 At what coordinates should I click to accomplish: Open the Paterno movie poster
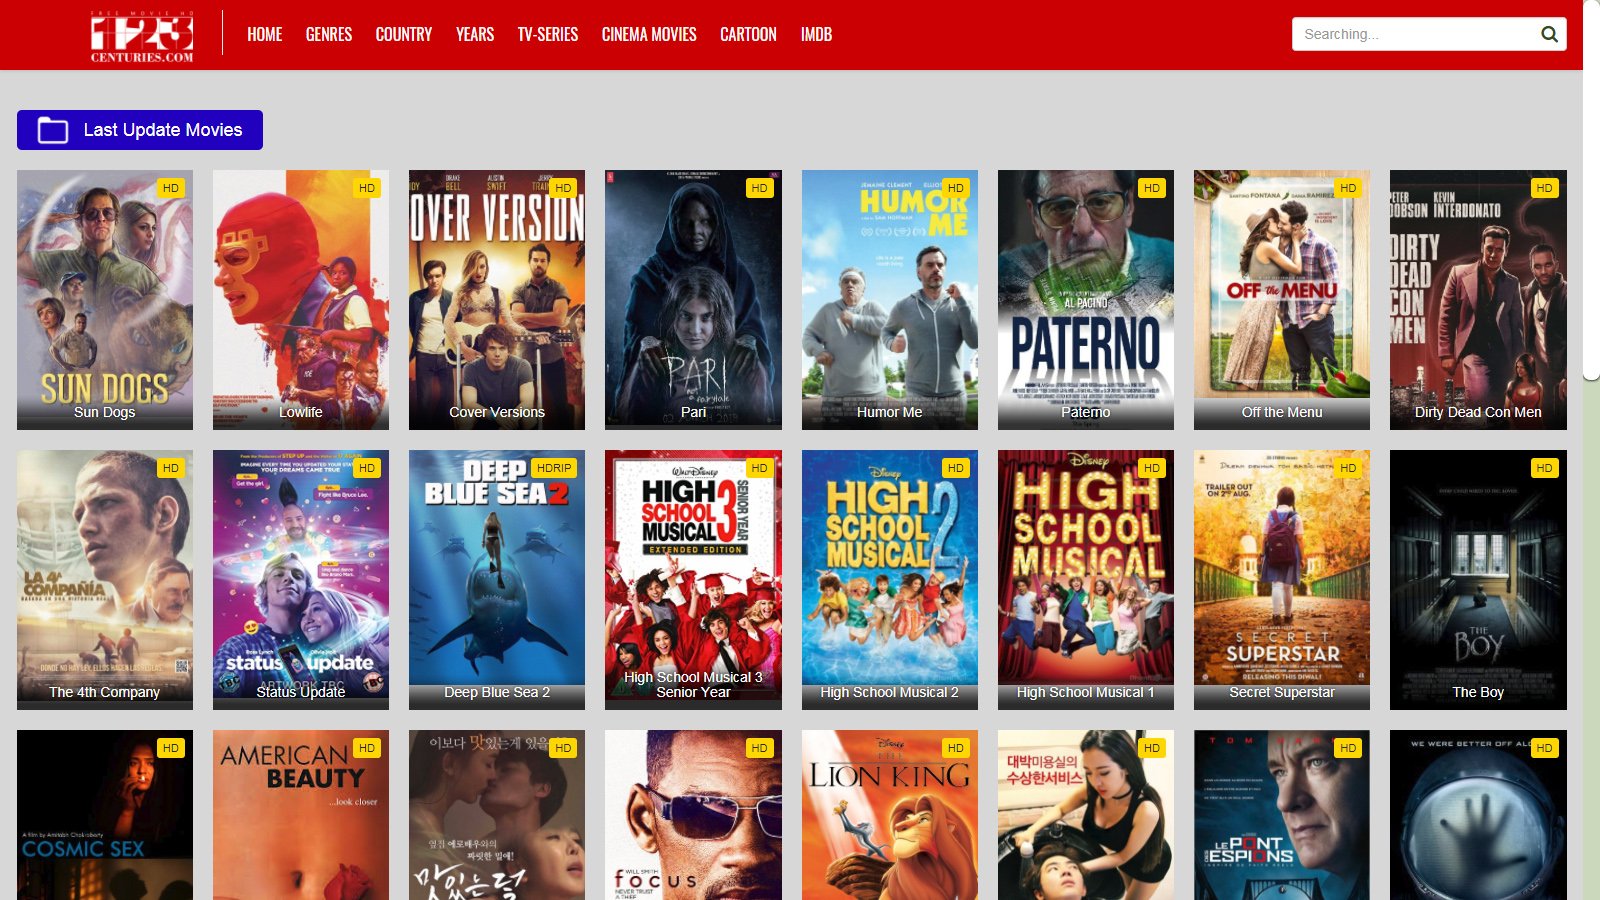coord(1086,300)
